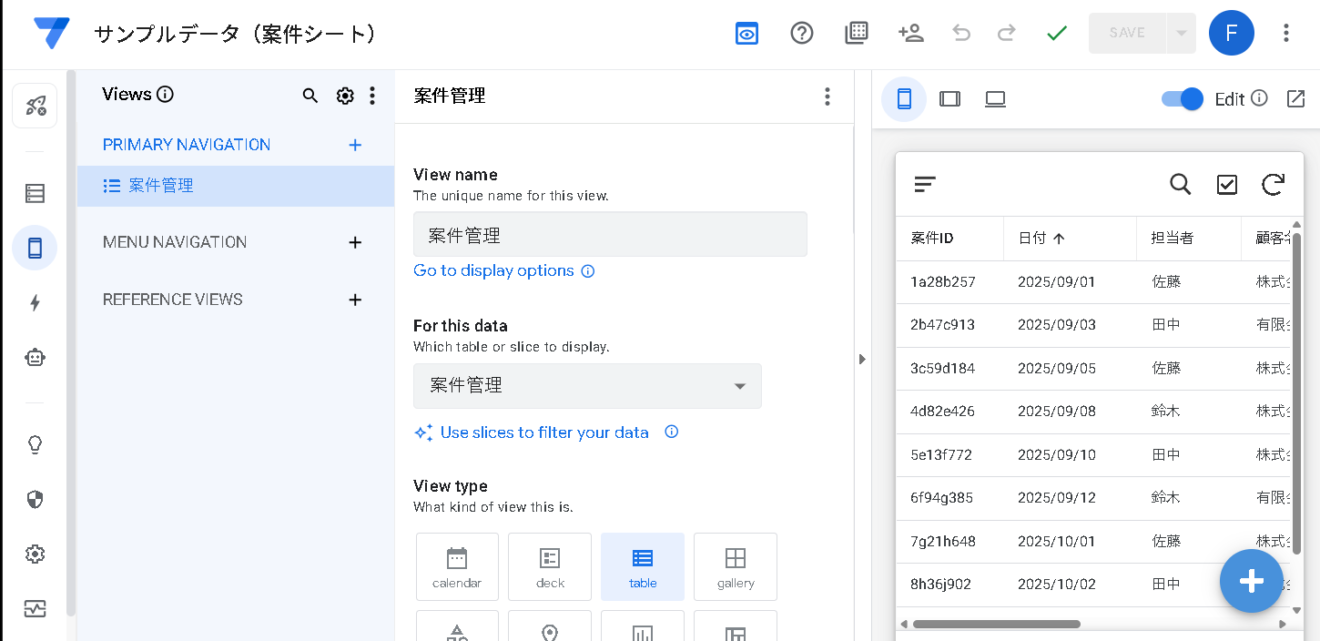Select the tablet preview mode
The height and width of the screenshot is (641, 1320).
tap(949, 98)
